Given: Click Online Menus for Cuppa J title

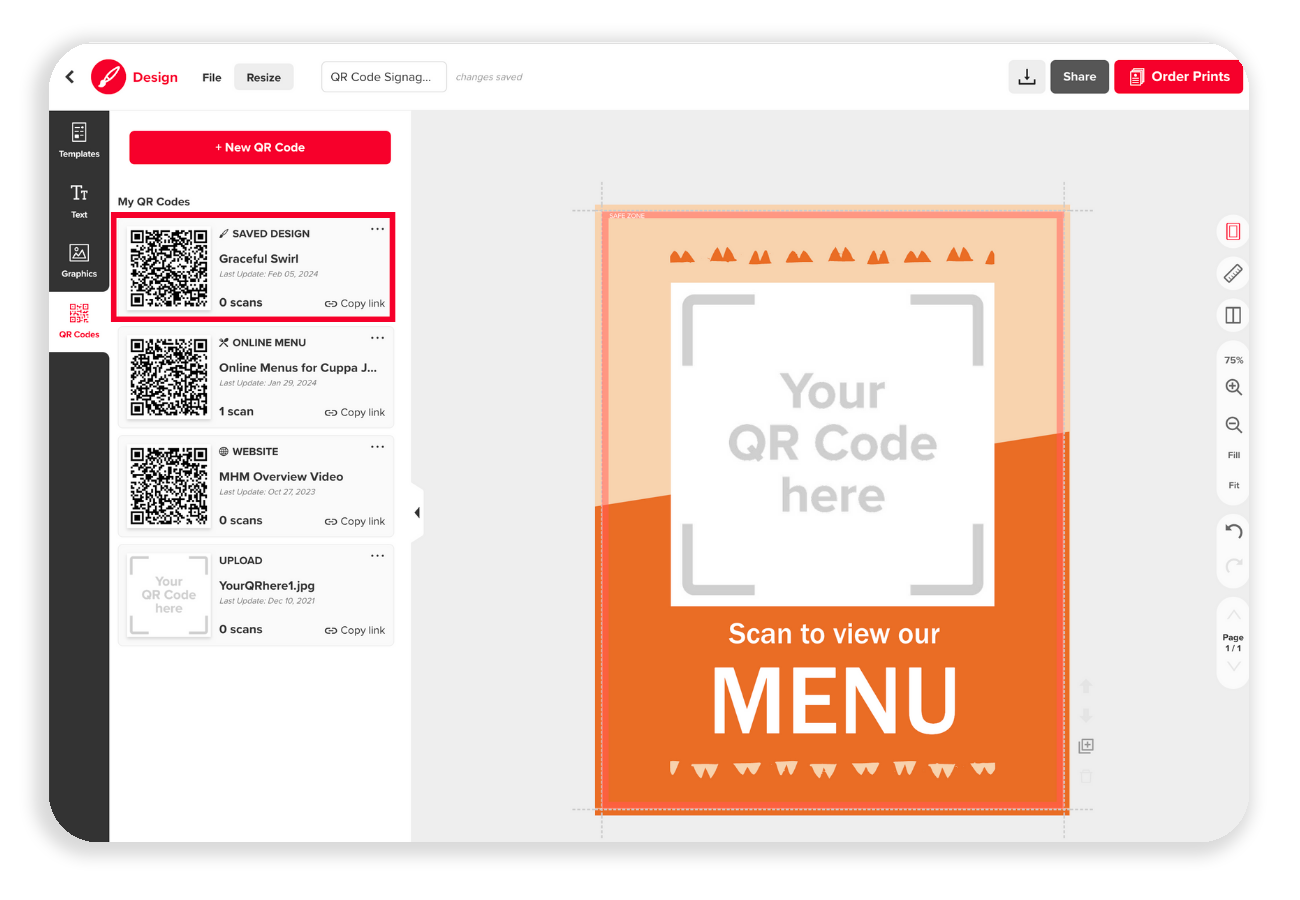Looking at the screenshot, I should (298, 368).
